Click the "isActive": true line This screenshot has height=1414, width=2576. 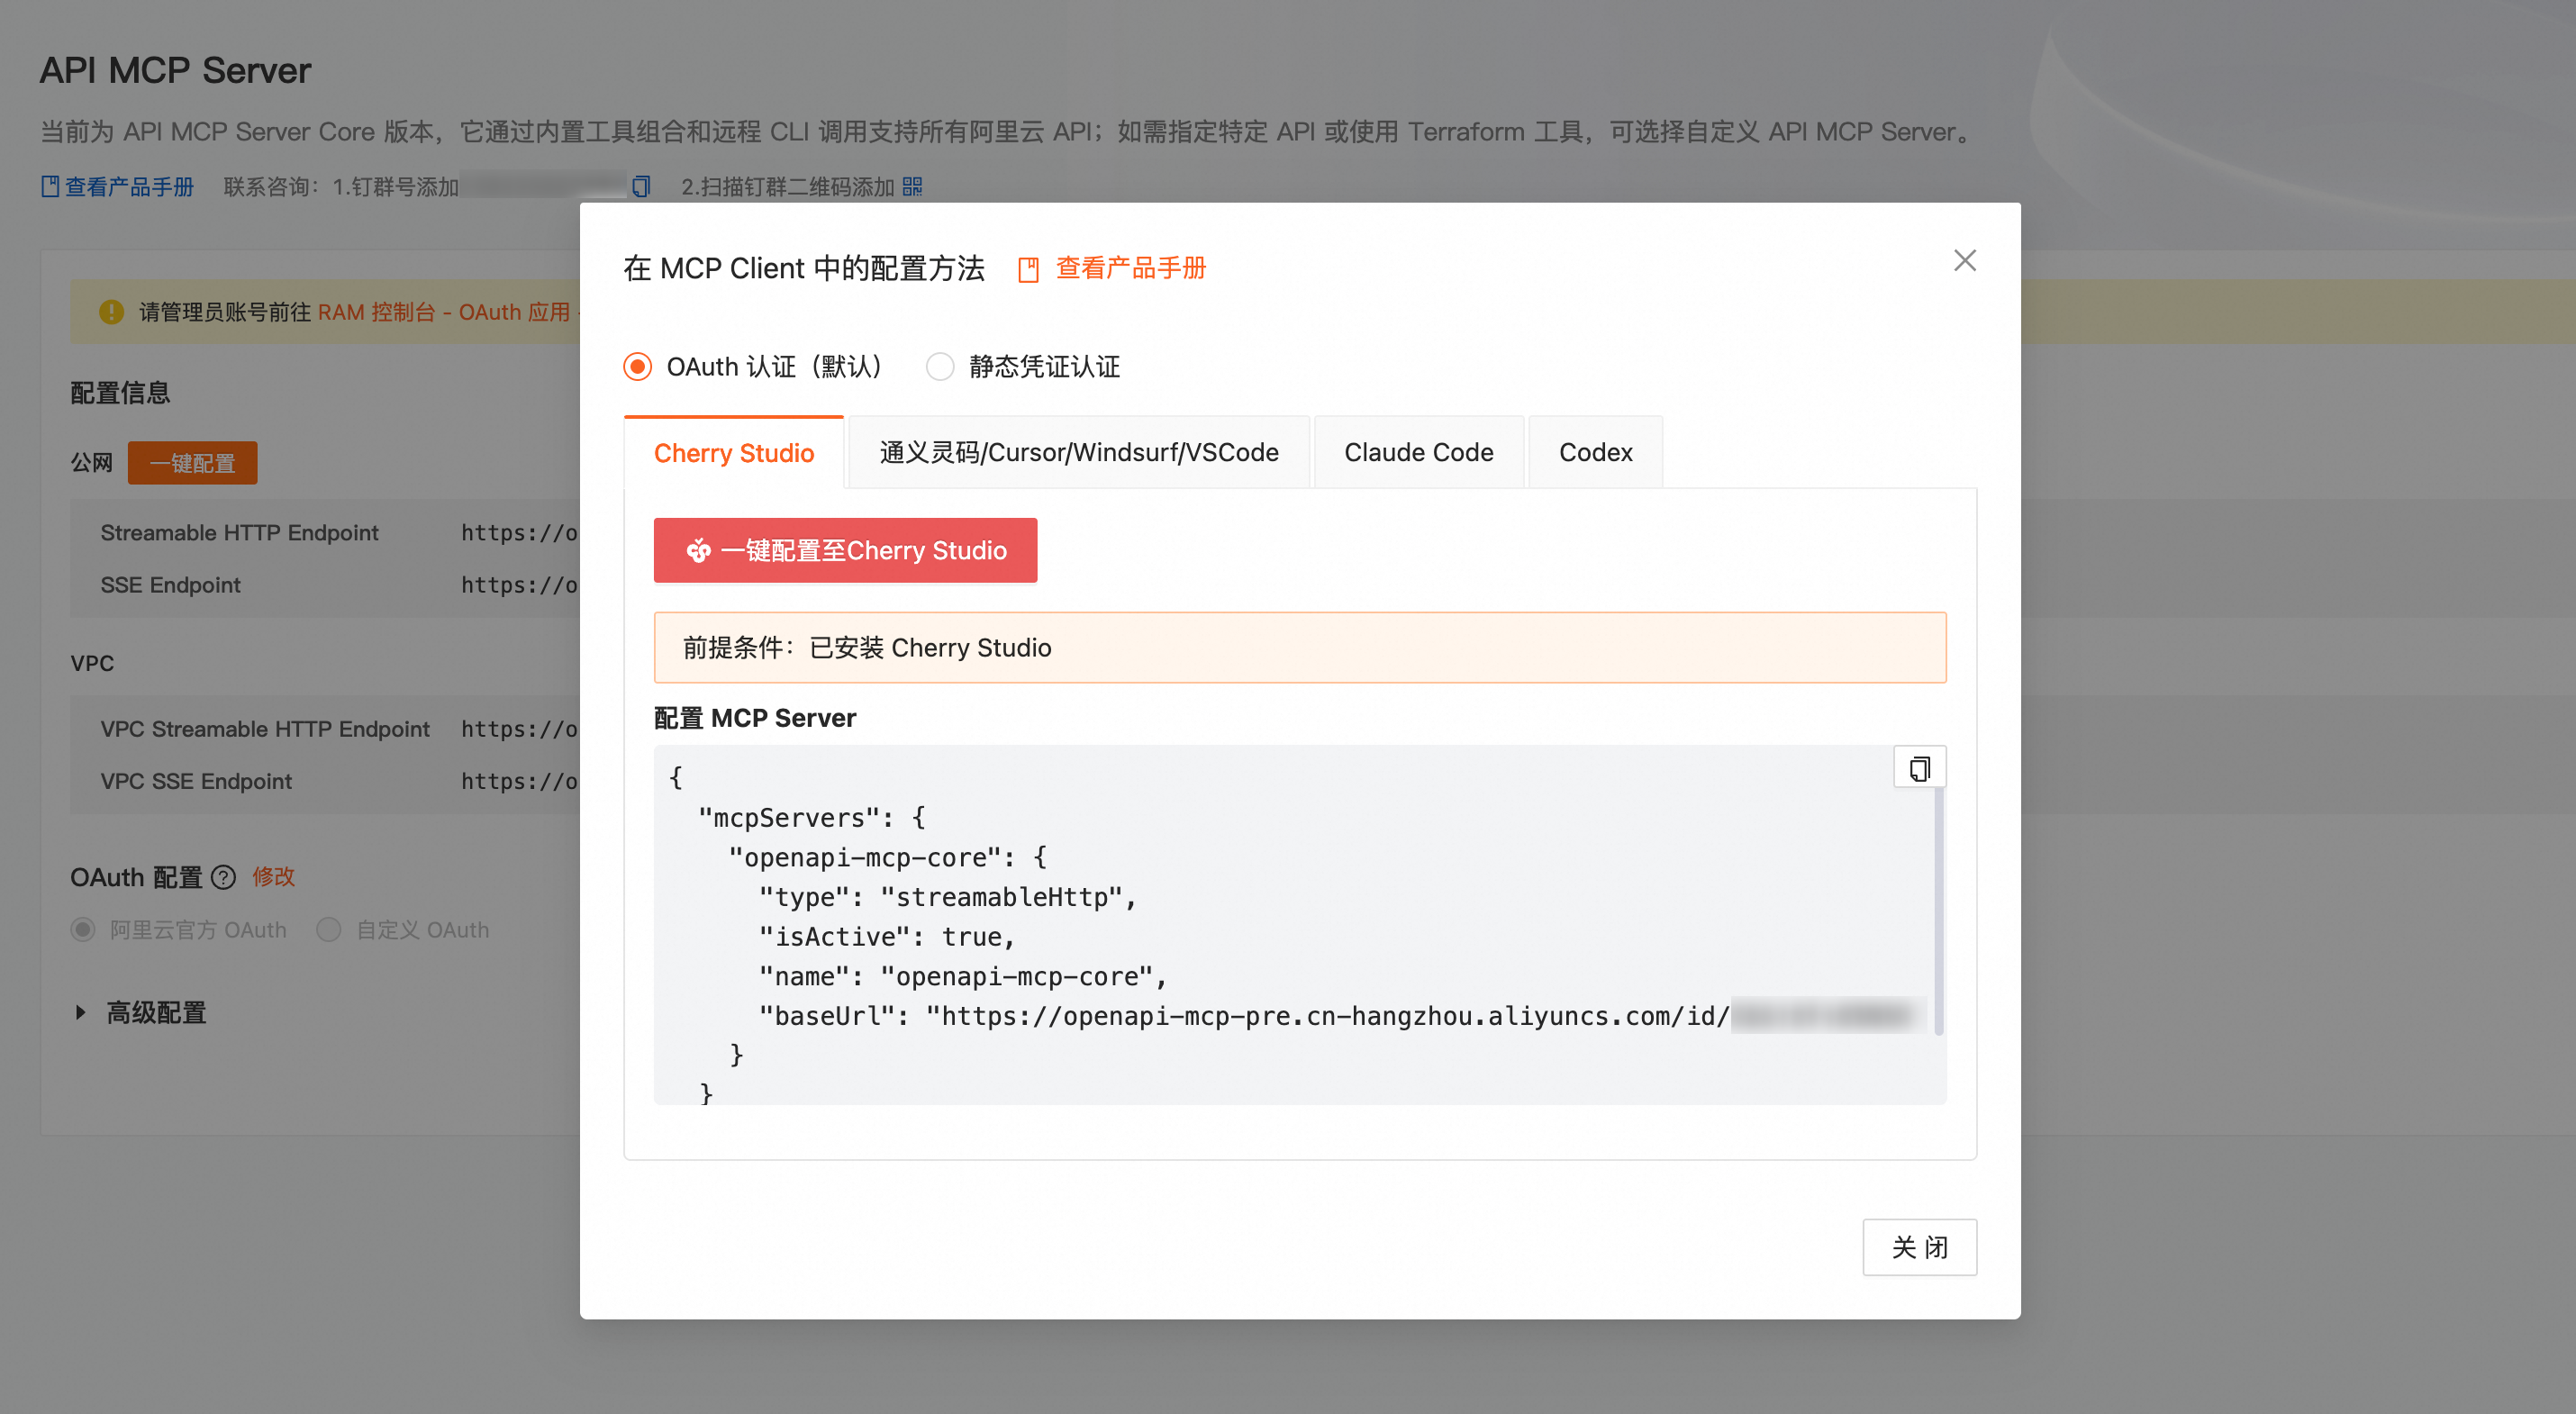(887, 937)
